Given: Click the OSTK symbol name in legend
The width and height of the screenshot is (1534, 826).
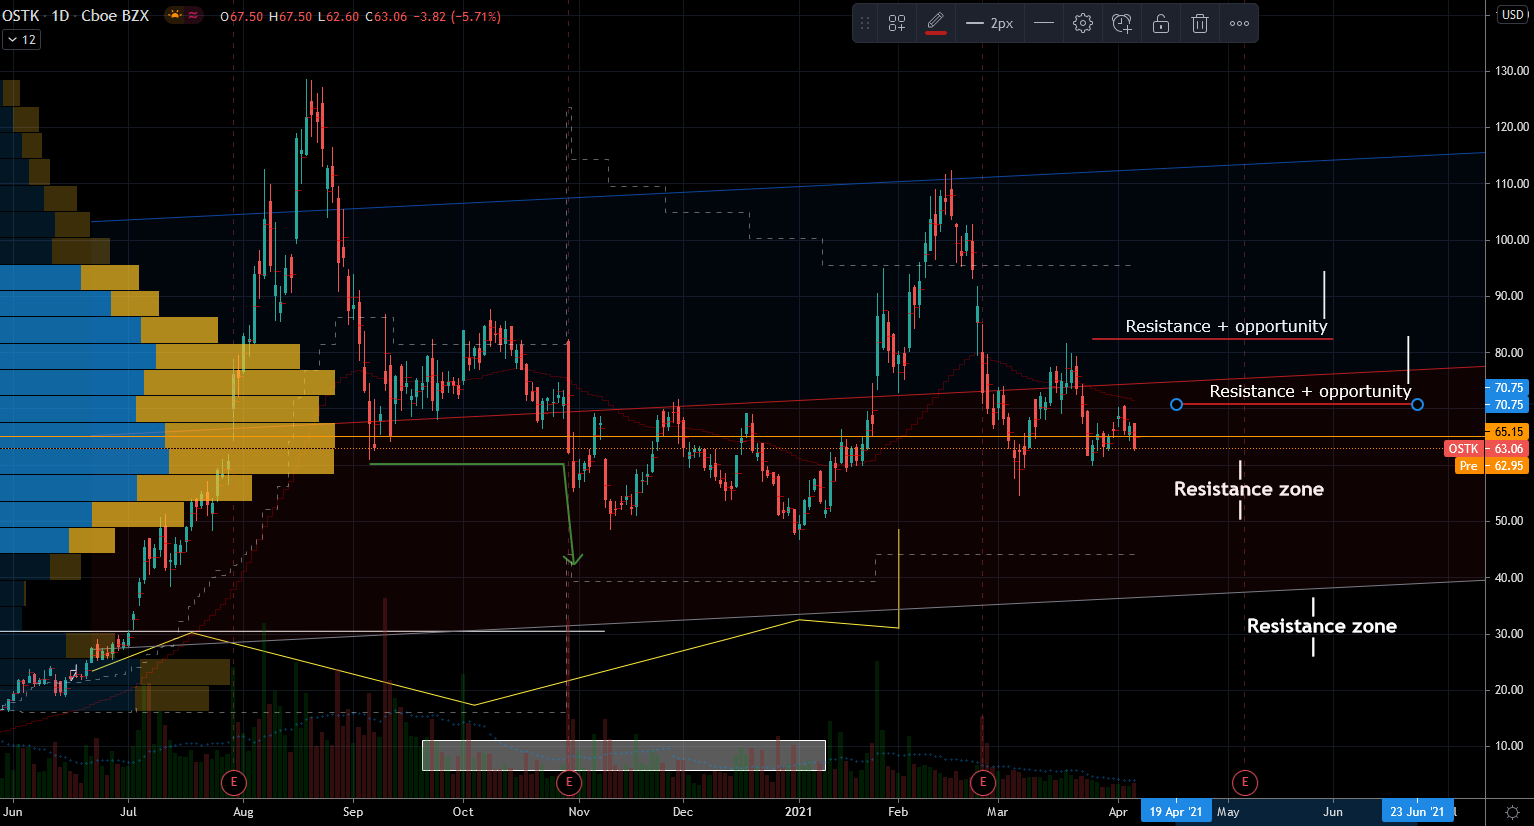Looking at the screenshot, I should 20,16.
